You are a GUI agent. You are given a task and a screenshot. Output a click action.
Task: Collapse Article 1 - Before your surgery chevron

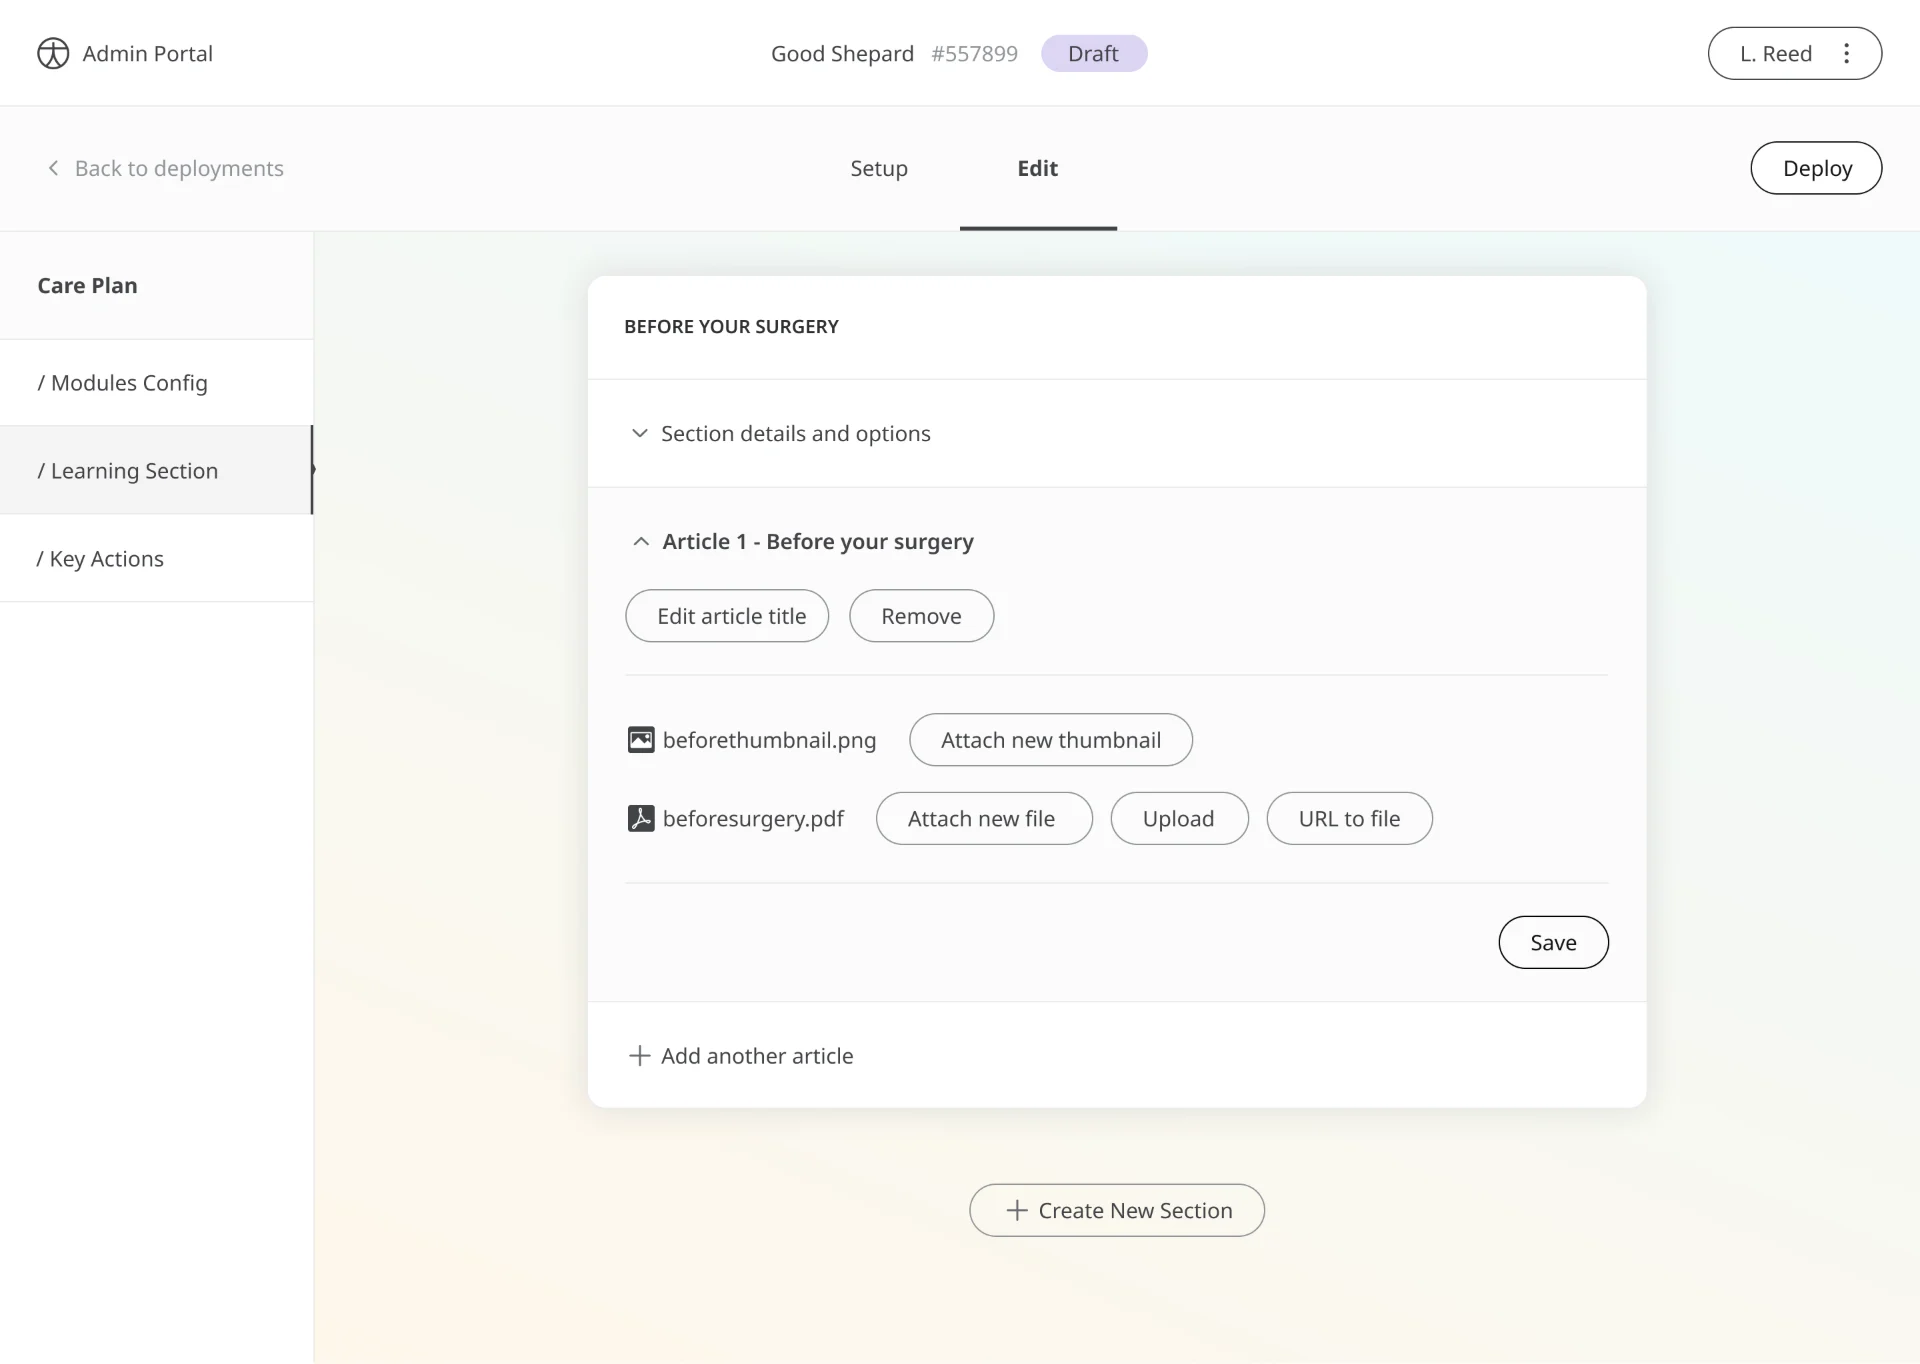click(x=641, y=541)
